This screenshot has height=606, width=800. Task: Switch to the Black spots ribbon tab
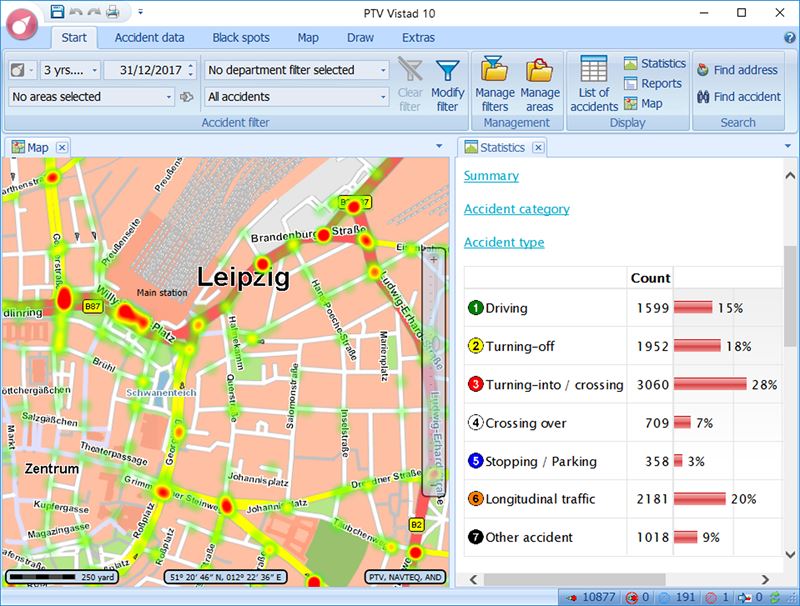[240, 38]
